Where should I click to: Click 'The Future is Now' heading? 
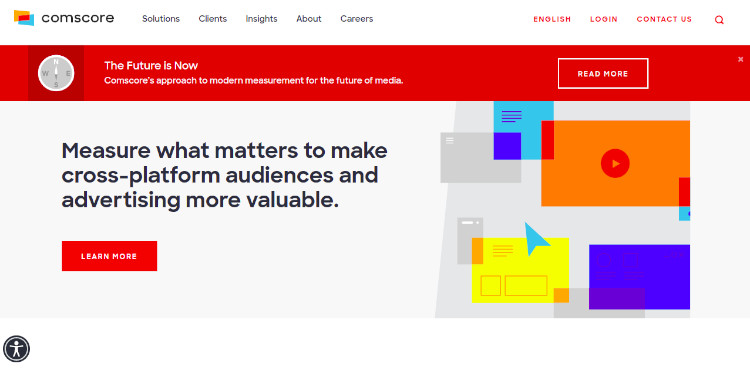[x=151, y=65]
